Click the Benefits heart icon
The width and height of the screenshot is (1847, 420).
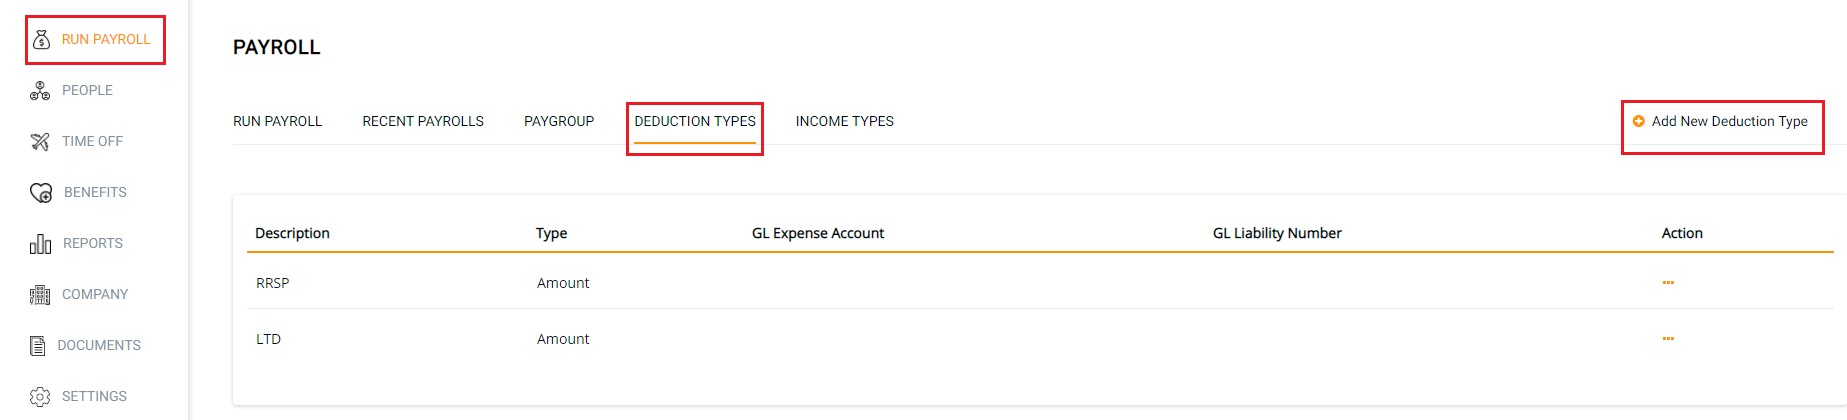[41, 193]
